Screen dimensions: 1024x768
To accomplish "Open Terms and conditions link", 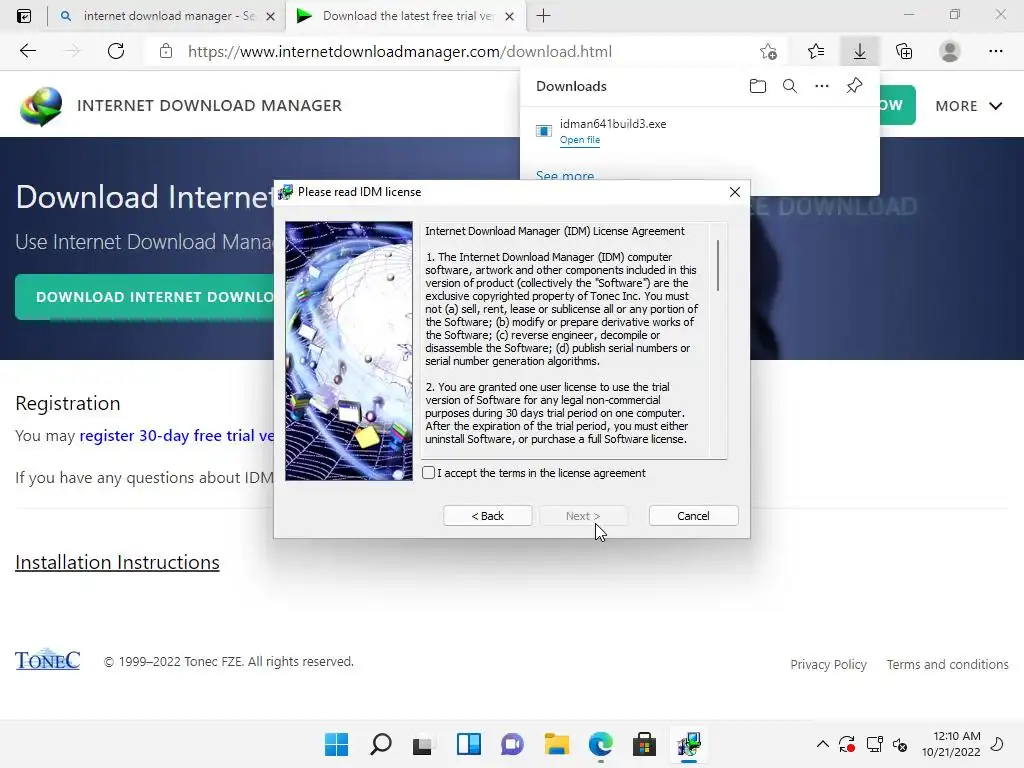I will [947, 664].
